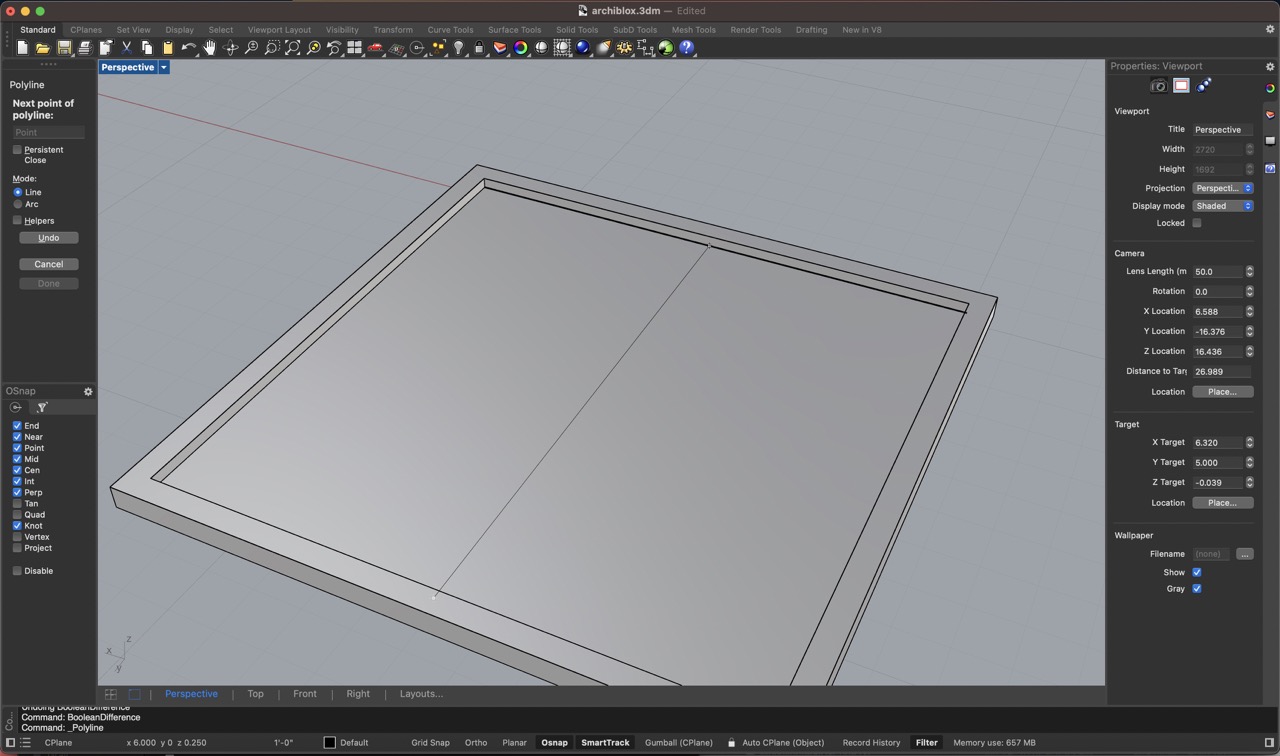Open the materials spheres tab in Properties
Image resolution: width=1280 pixels, height=756 pixels.
[1204, 86]
